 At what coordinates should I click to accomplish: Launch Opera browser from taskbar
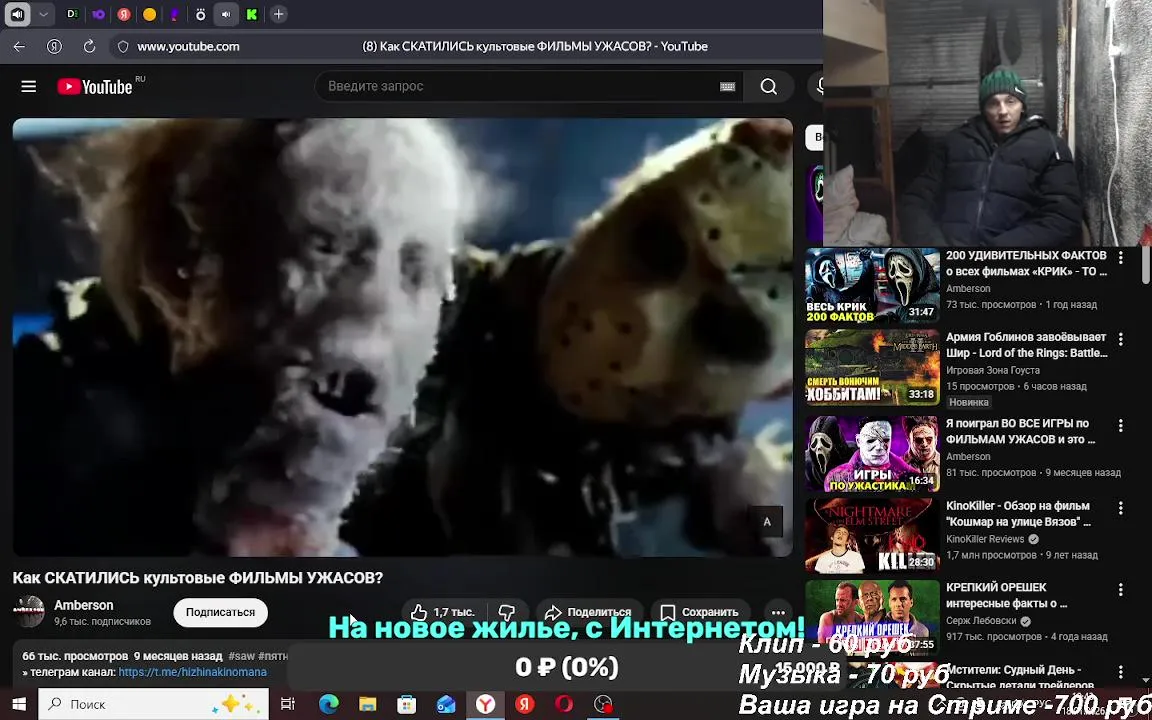click(x=564, y=705)
